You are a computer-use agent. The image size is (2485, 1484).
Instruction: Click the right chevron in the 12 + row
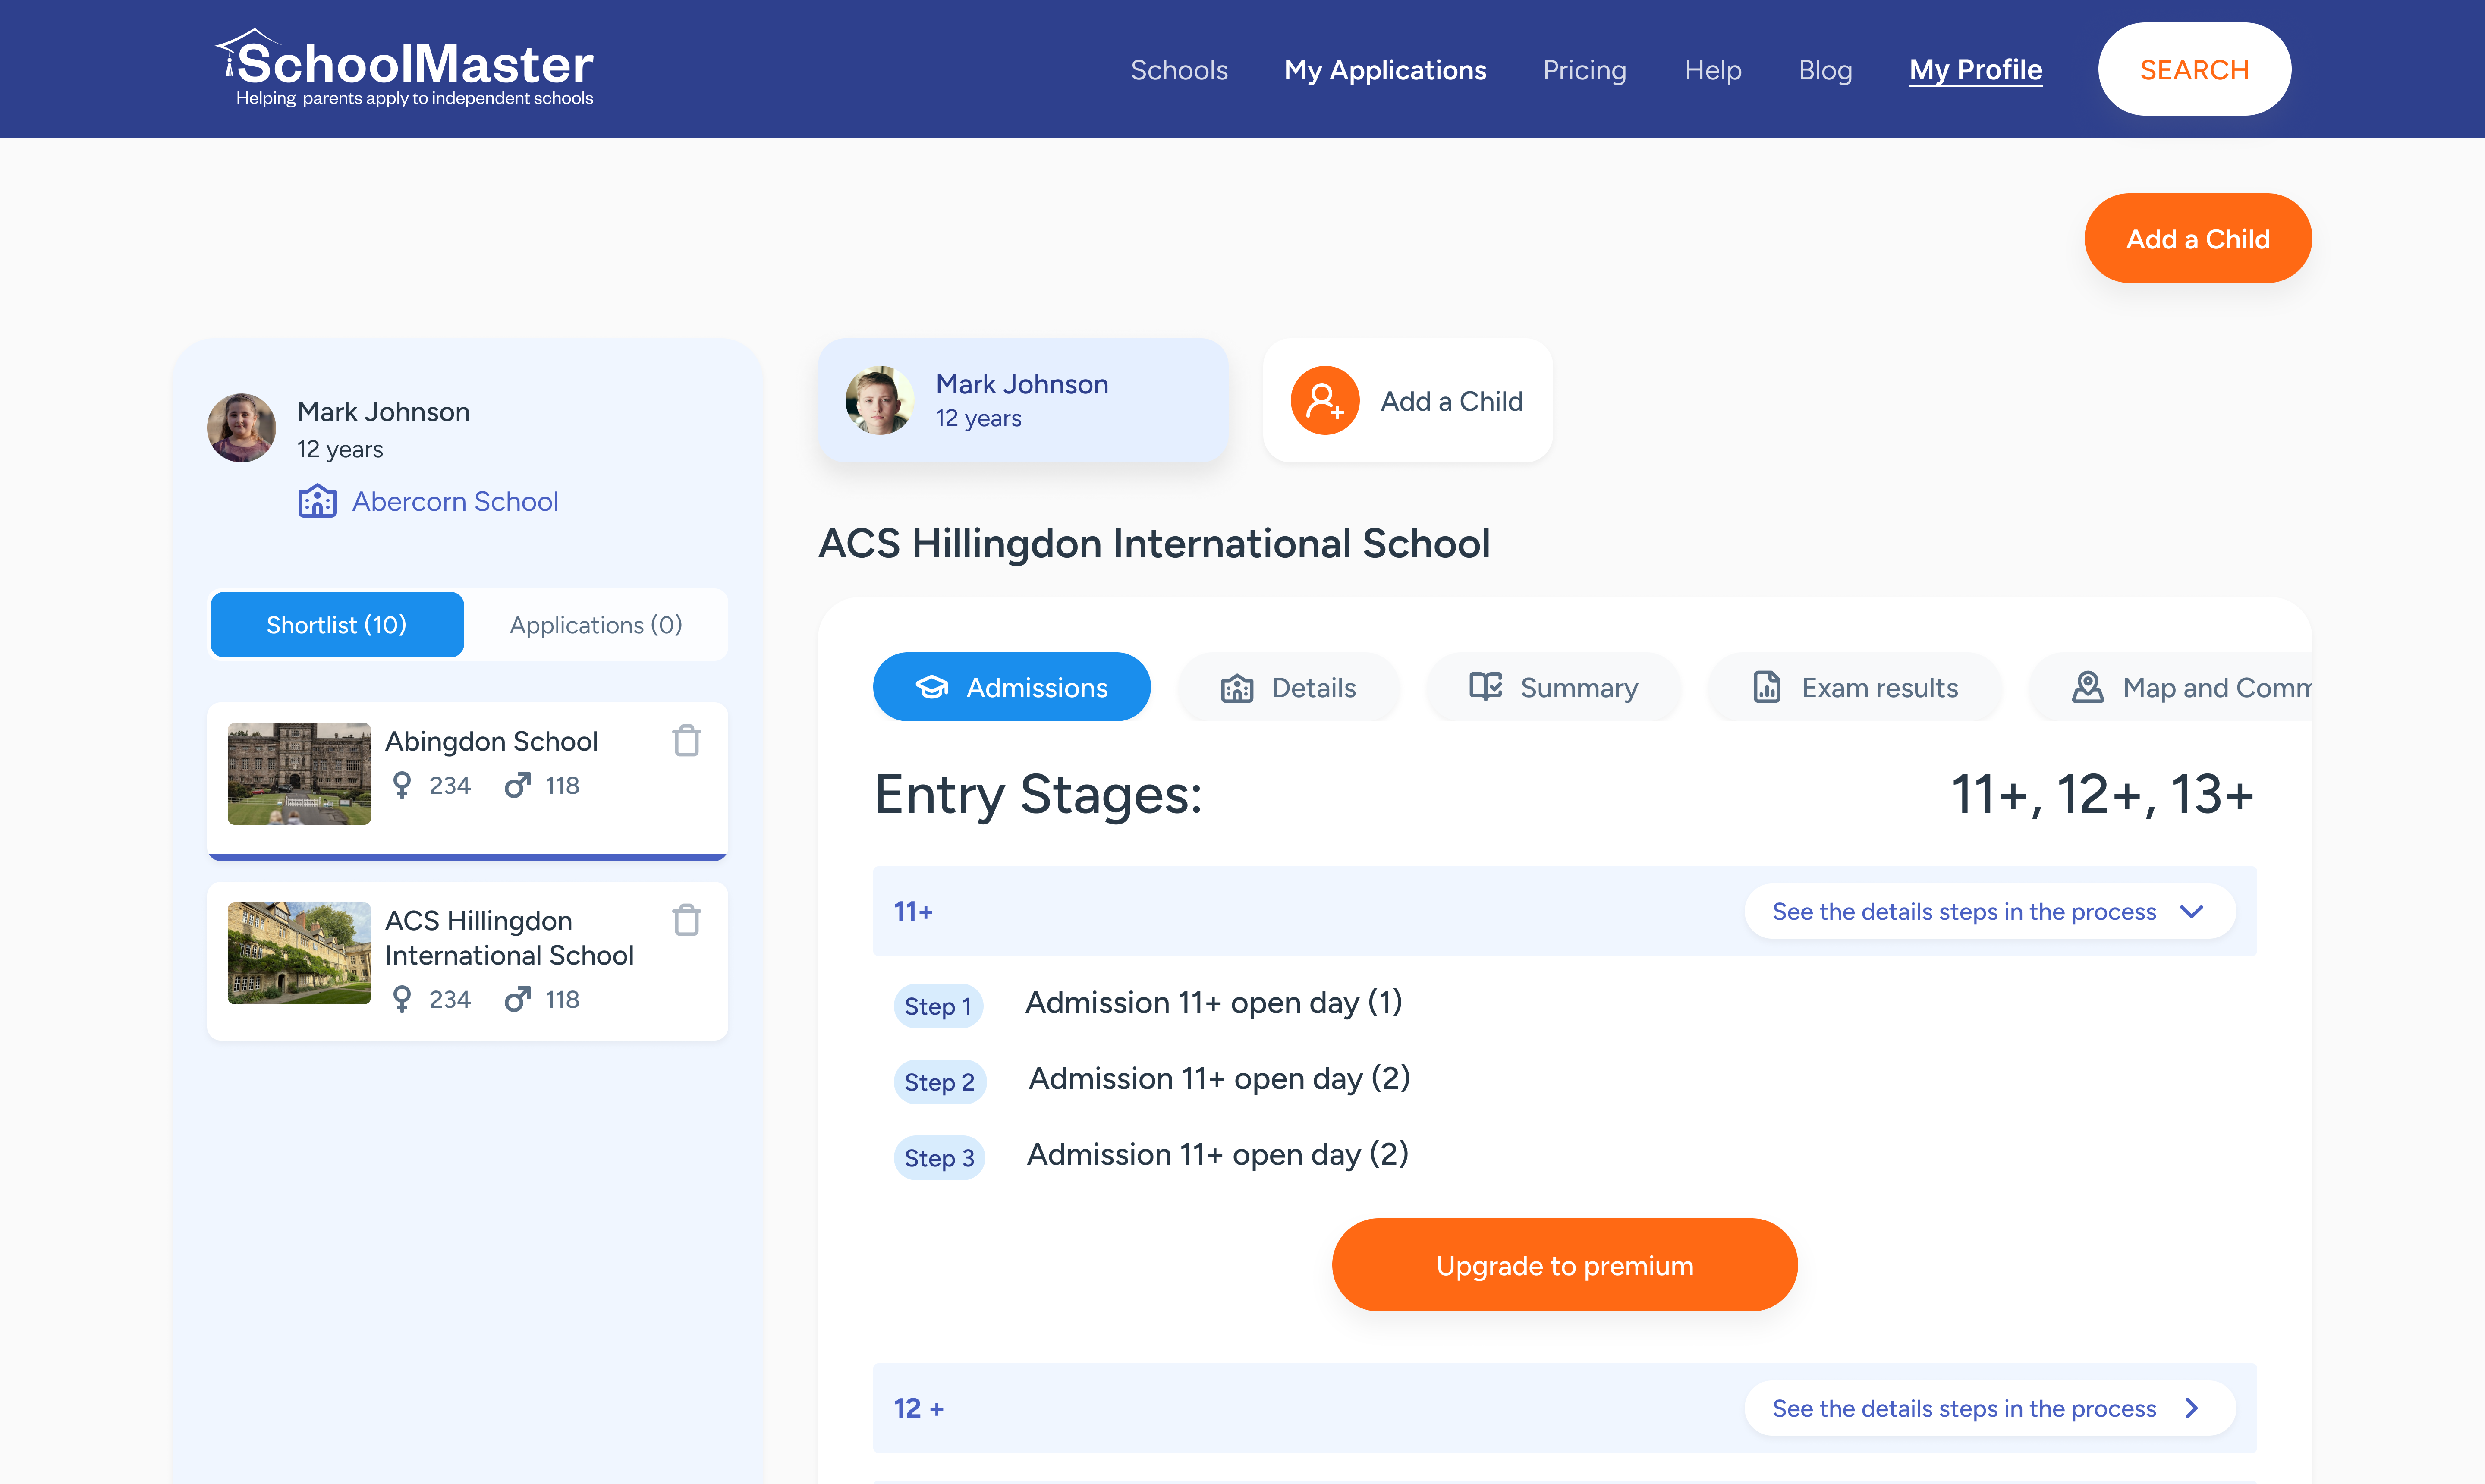click(x=2192, y=1408)
